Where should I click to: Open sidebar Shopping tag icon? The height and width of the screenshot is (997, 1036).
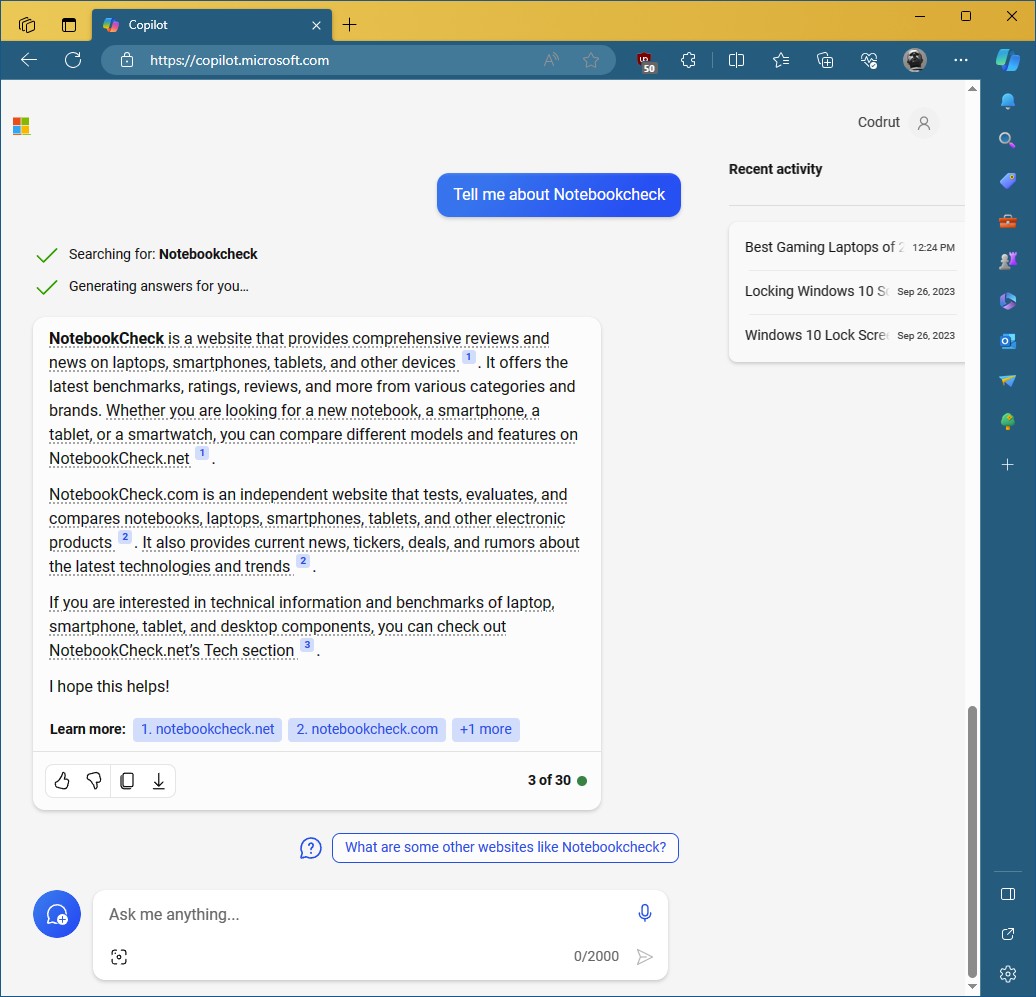coord(1008,180)
